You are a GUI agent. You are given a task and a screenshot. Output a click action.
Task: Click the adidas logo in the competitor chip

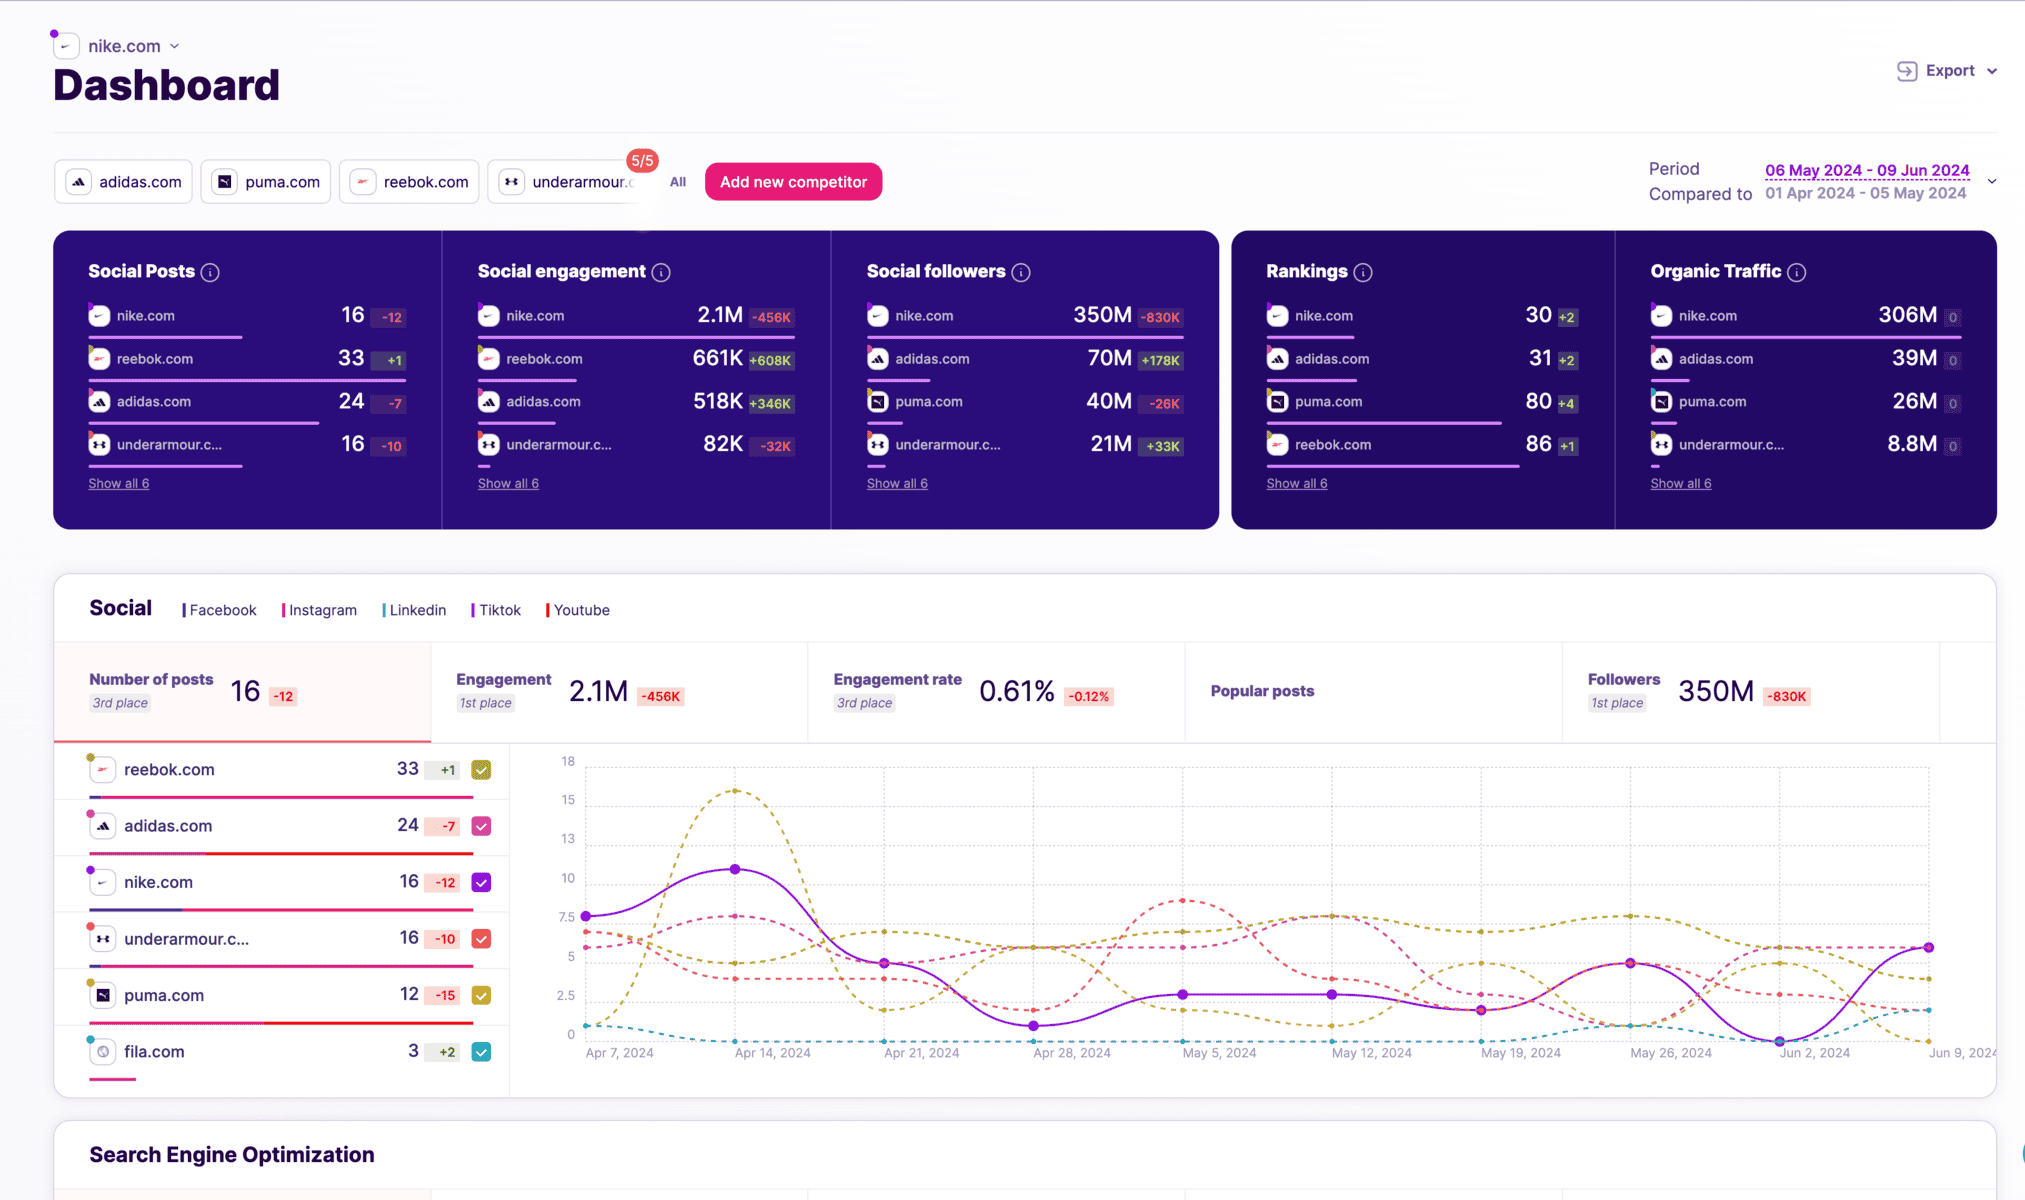coord(78,182)
